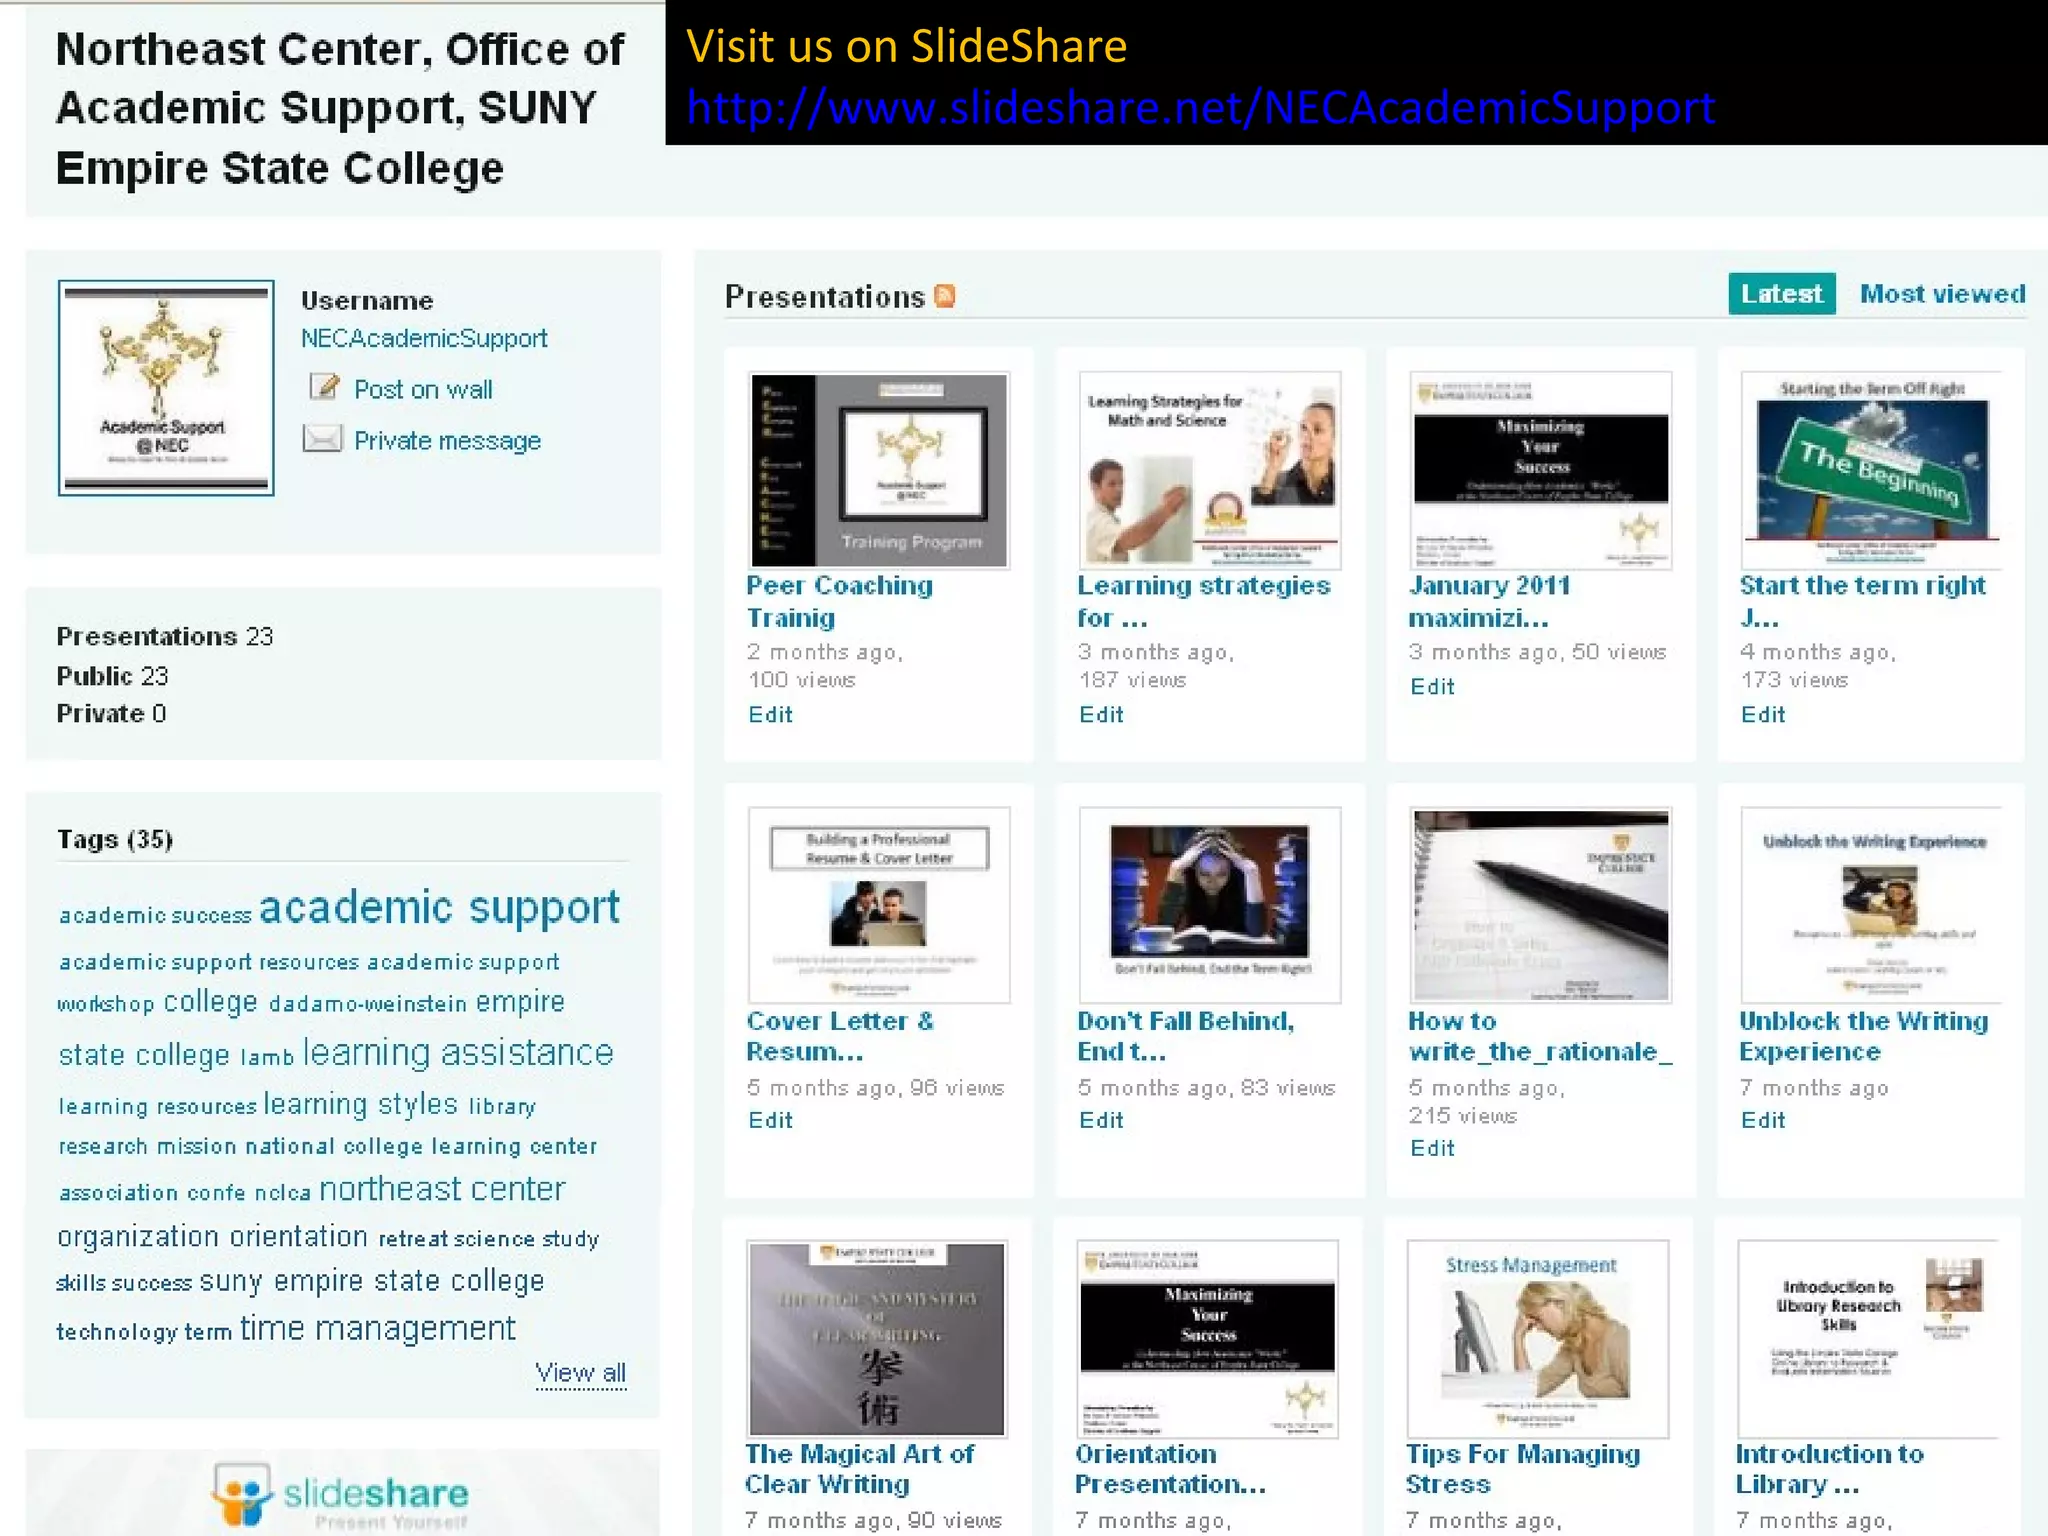Click the How to write_the_rationale_ title
2048x1536 pixels.
1540,1036
